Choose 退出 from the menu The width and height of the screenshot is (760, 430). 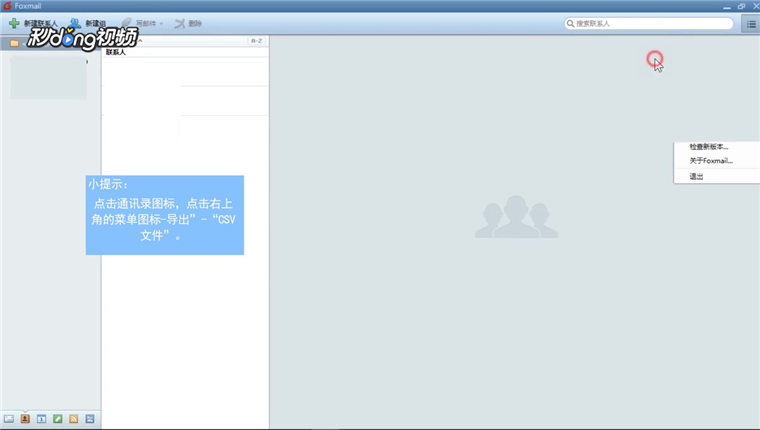pyautogui.click(x=697, y=176)
